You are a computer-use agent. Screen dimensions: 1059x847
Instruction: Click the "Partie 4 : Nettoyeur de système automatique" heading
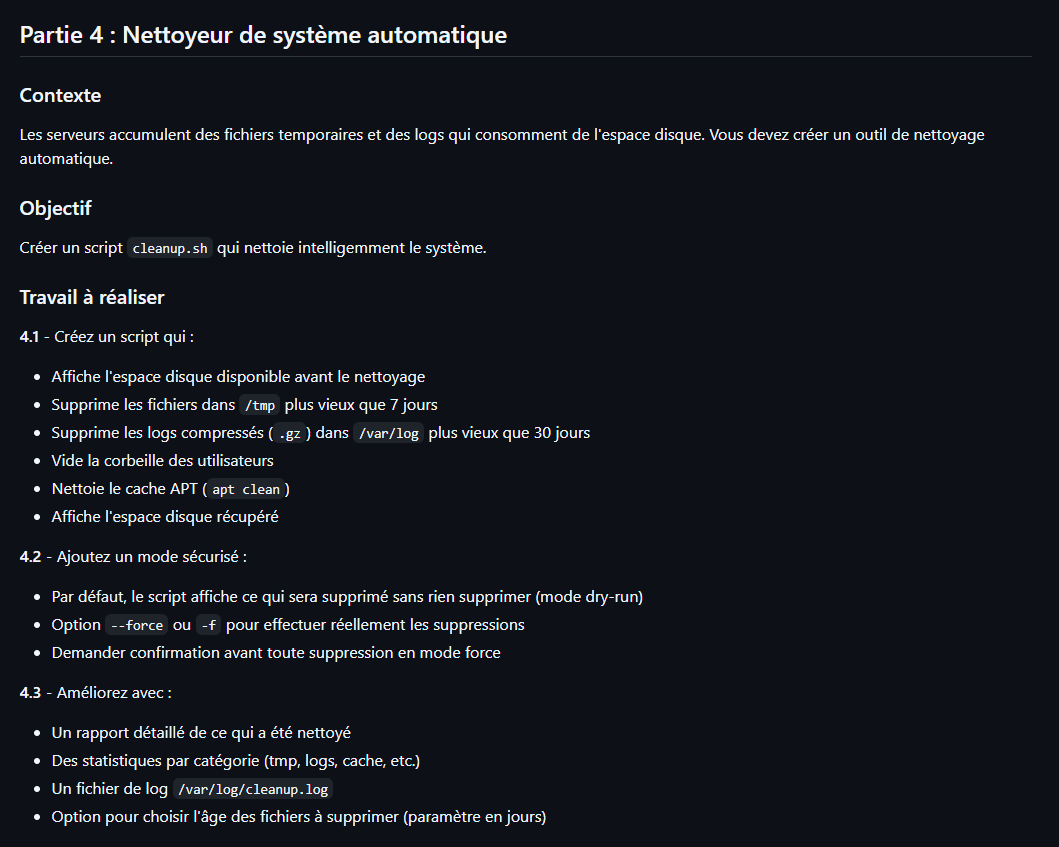(x=263, y=35)
